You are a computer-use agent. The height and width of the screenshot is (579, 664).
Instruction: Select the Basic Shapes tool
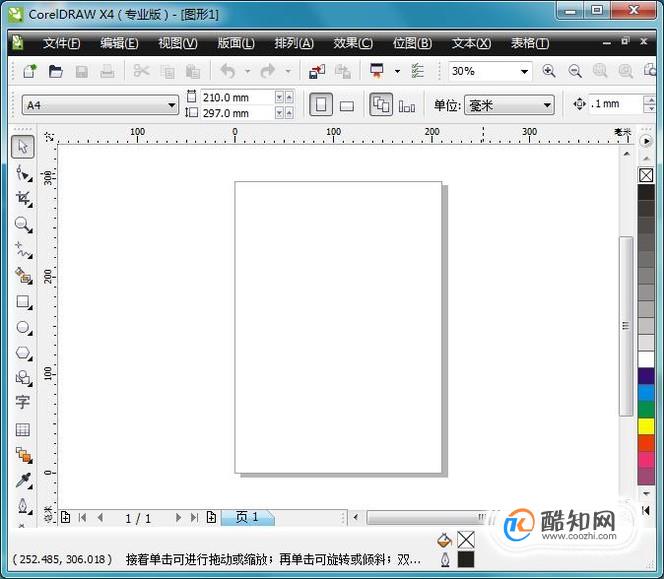point(23,378)
